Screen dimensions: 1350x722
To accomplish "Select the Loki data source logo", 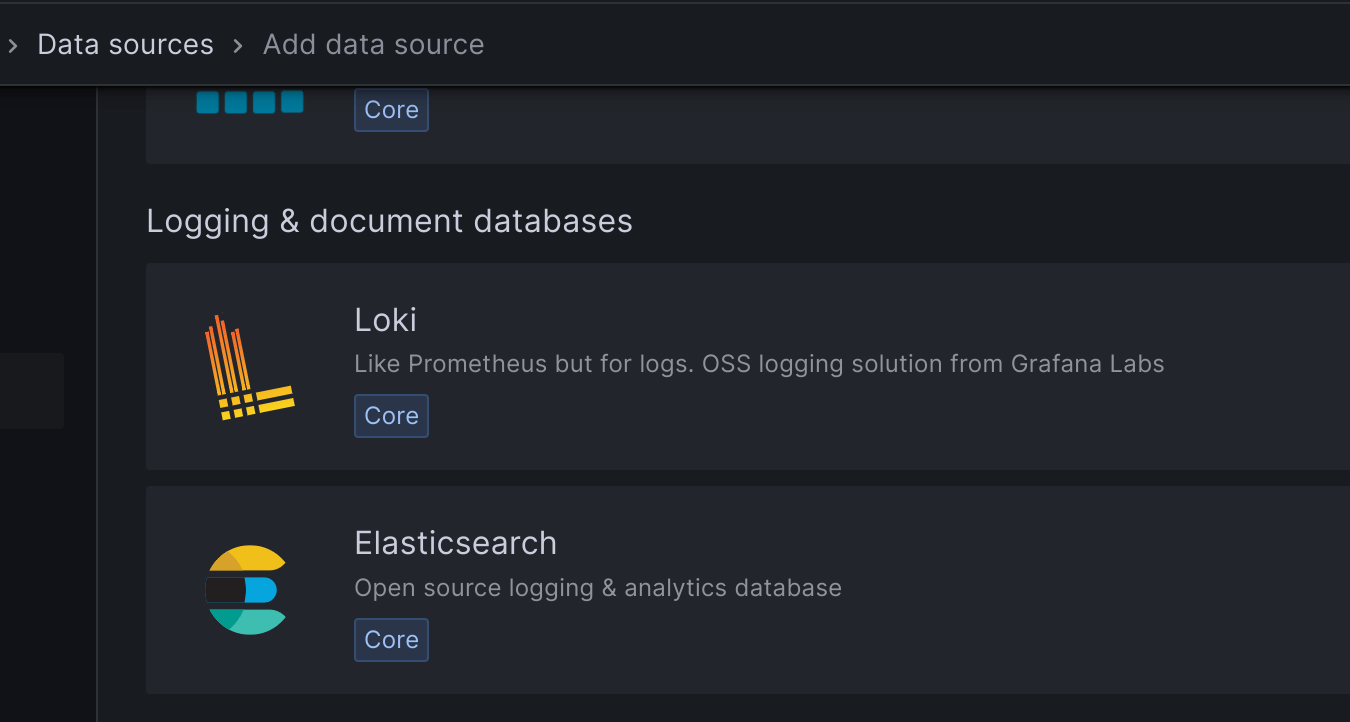I will click(247, 364).
